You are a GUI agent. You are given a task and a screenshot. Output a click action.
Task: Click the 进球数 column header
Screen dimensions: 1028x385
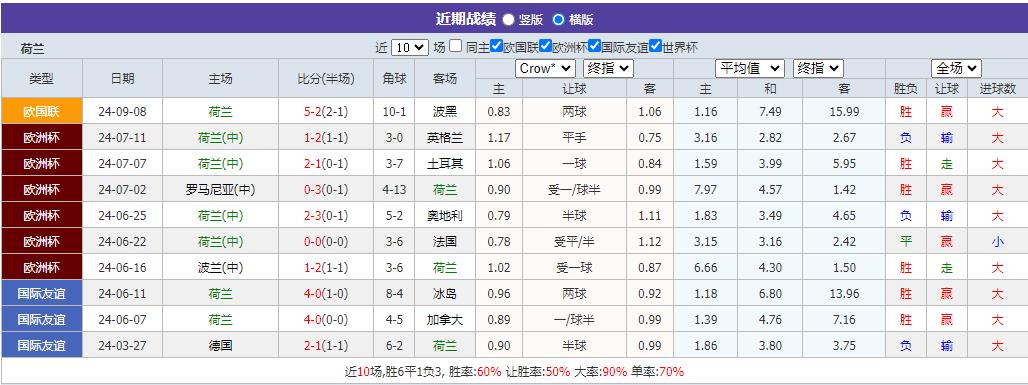point(997,89)
